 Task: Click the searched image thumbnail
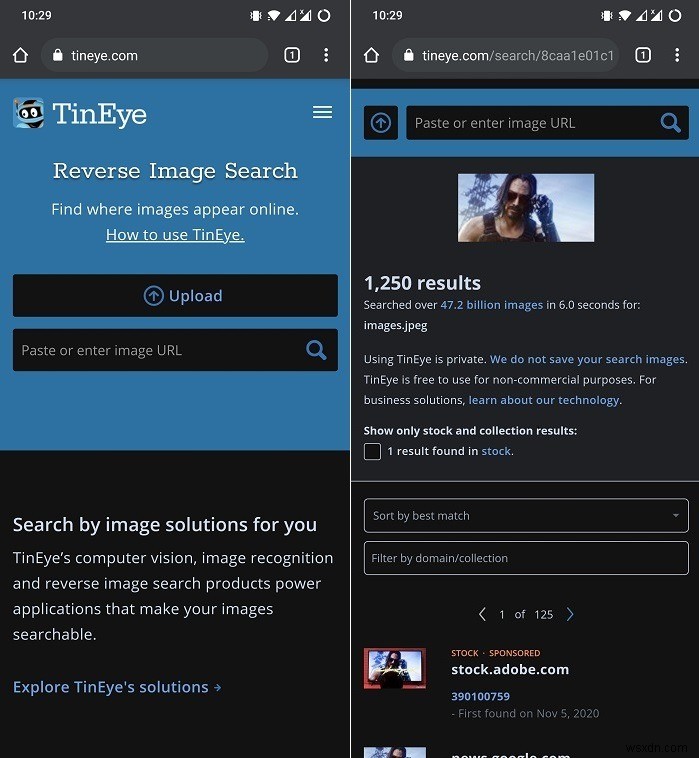point(526,208)
